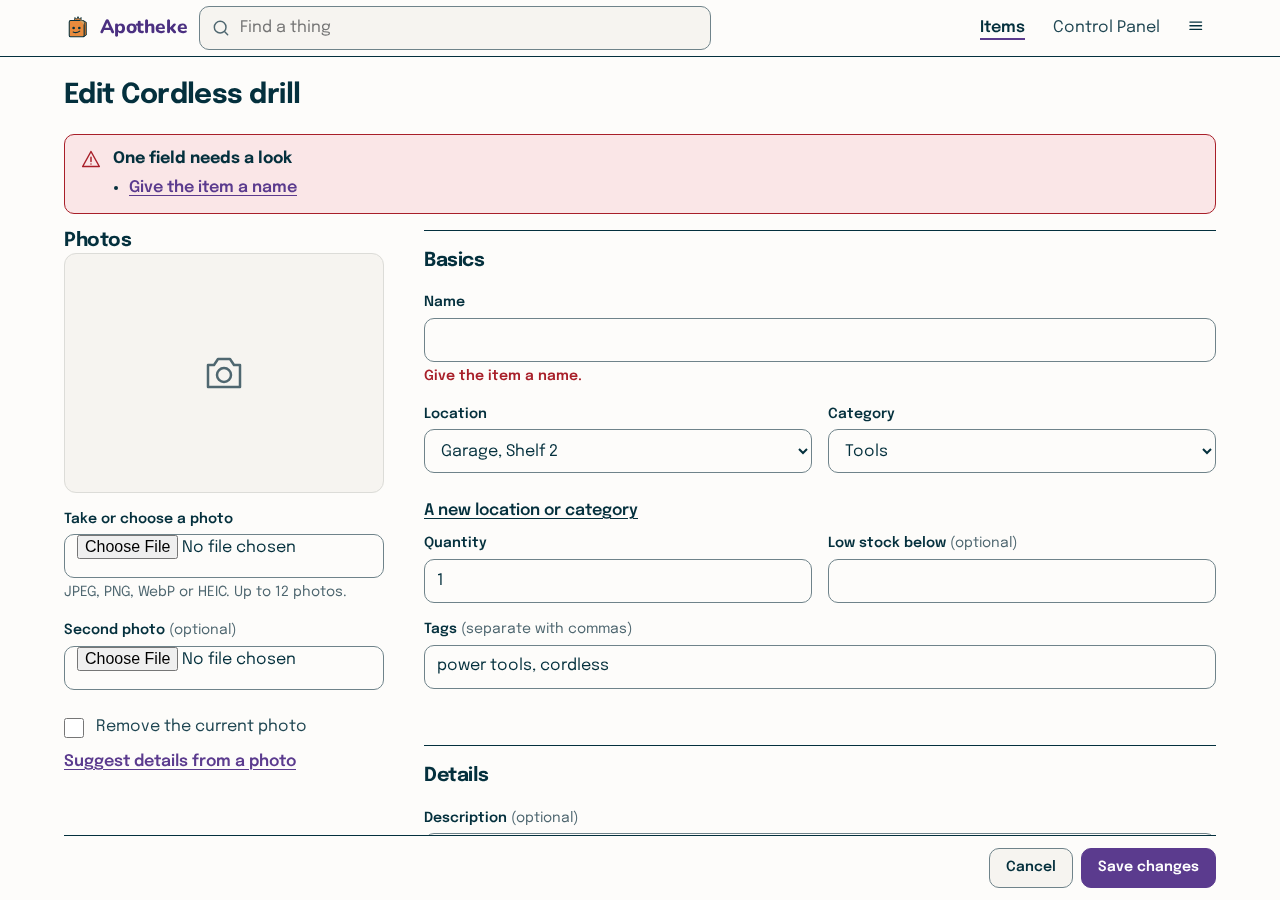Cancel editing the item
The width and height of the screenshot is (1280, 900).
tap(1031, 868)
